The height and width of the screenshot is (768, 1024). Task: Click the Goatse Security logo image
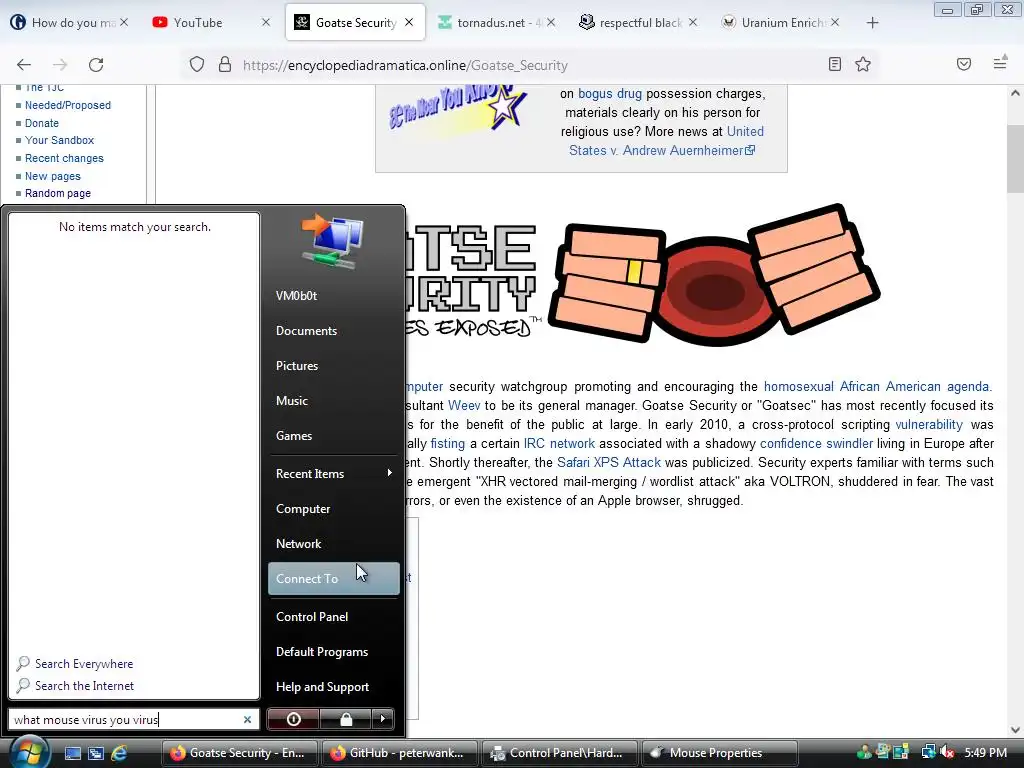pos(643,276)
